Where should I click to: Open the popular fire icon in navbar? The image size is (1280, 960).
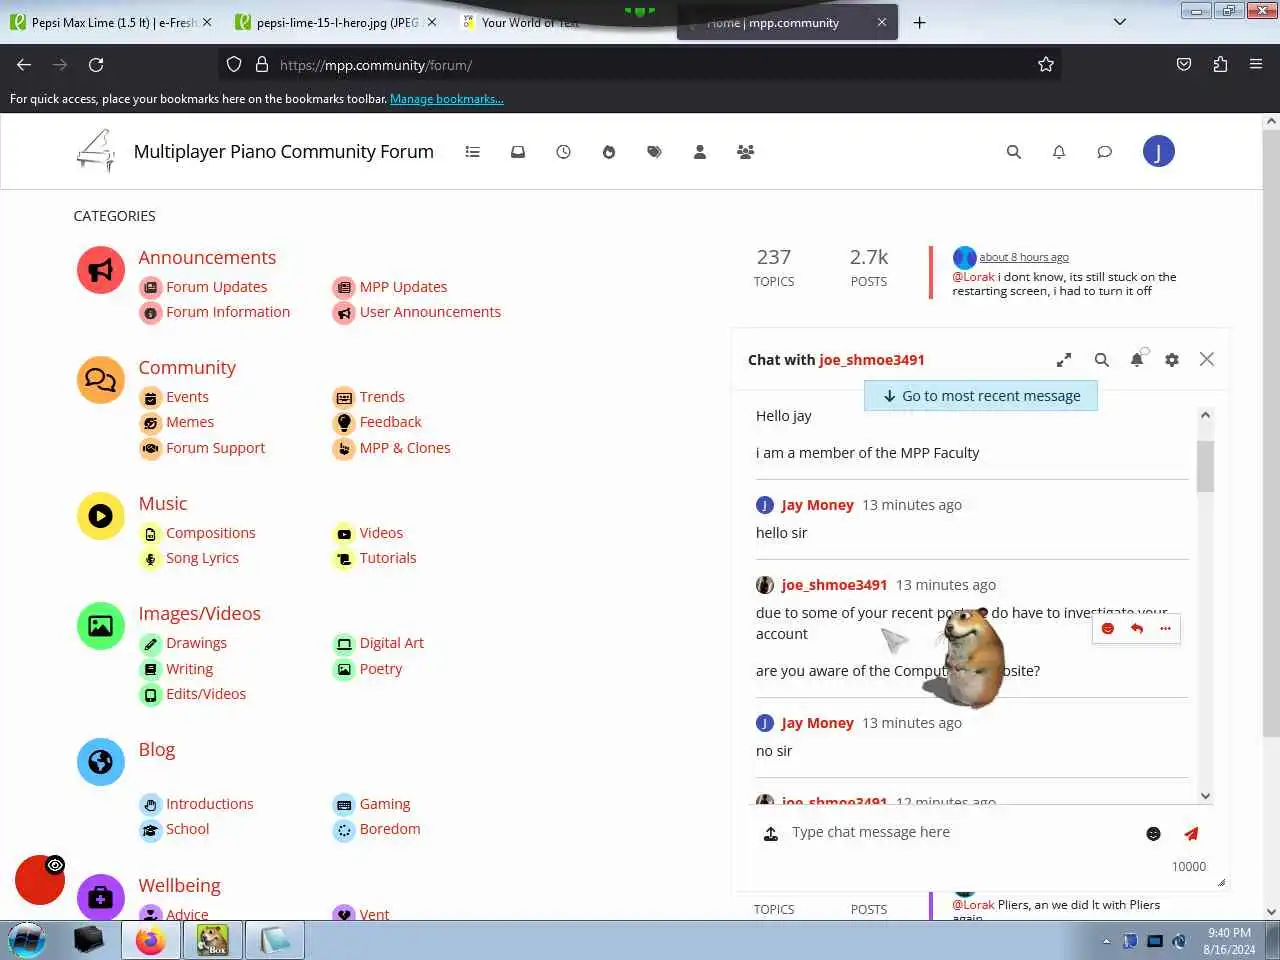609,152
